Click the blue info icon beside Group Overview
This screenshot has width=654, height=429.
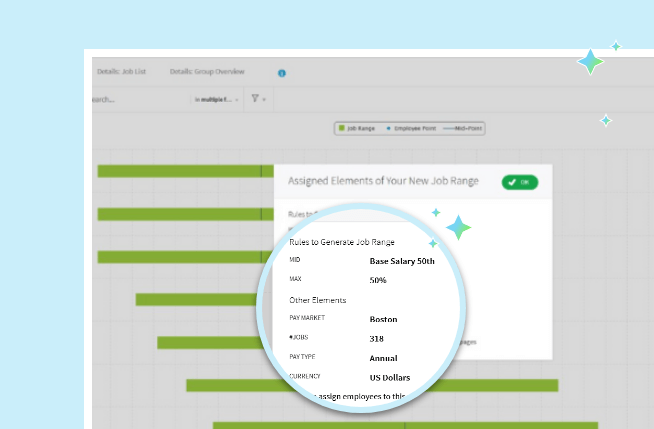[282, 73]
